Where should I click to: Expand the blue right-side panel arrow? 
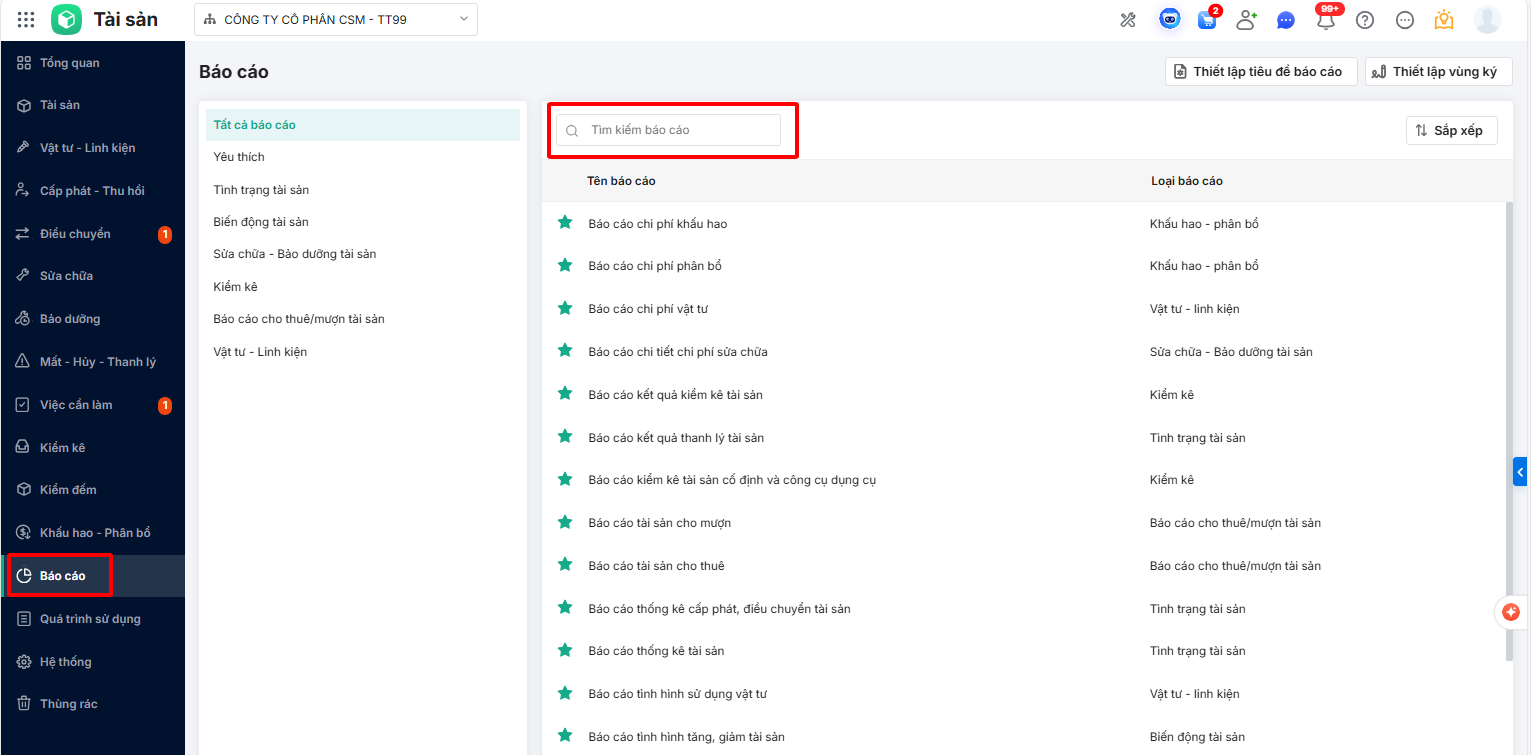(1520, 471)
